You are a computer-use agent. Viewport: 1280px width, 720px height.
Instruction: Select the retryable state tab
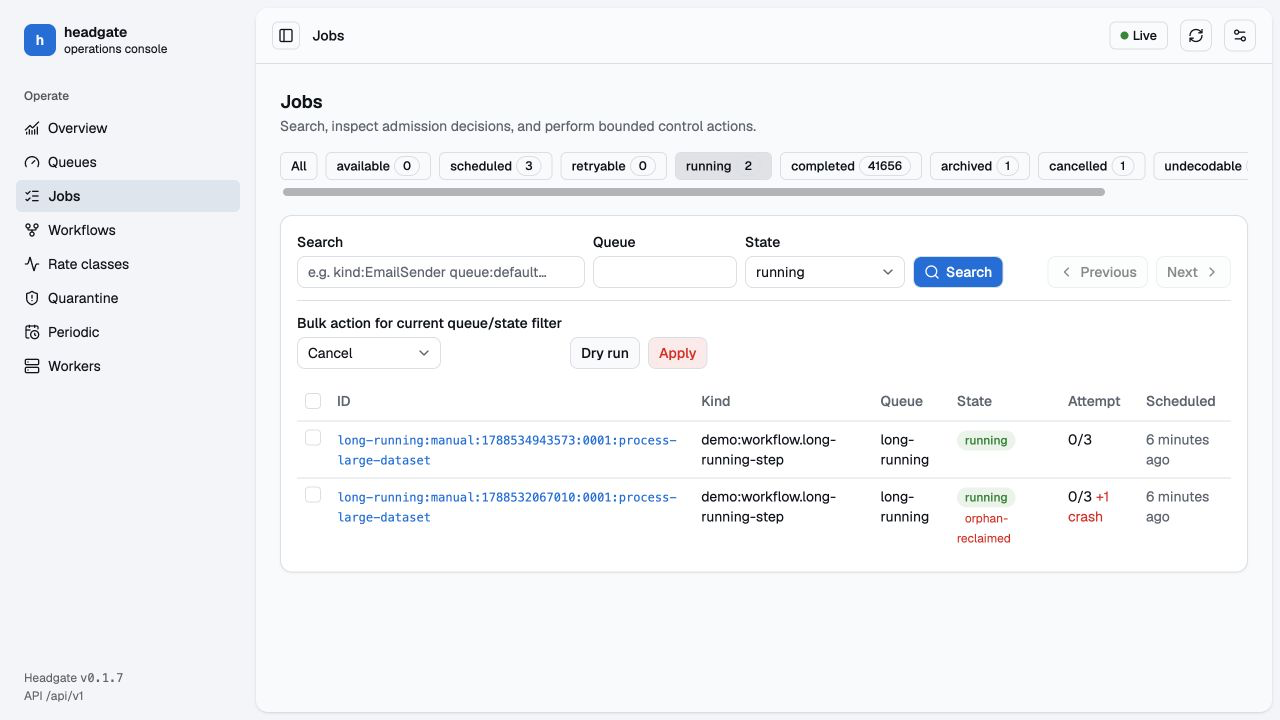tap(613, 166)
